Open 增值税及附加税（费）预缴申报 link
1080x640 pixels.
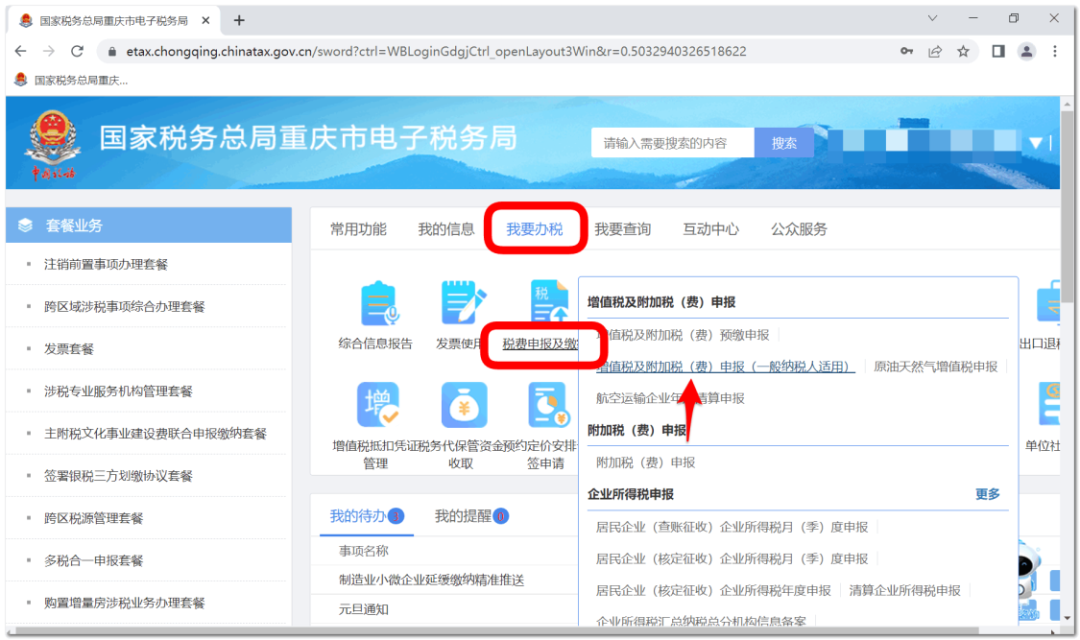click(683, 335)
